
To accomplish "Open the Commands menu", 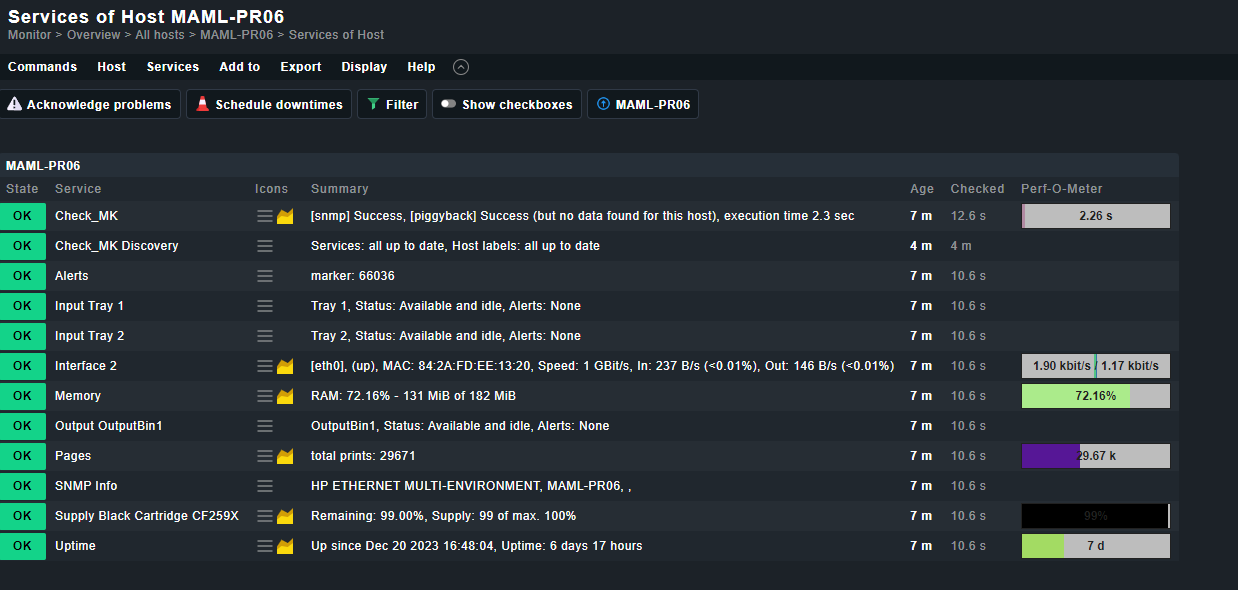I will (x=42, y=67).
